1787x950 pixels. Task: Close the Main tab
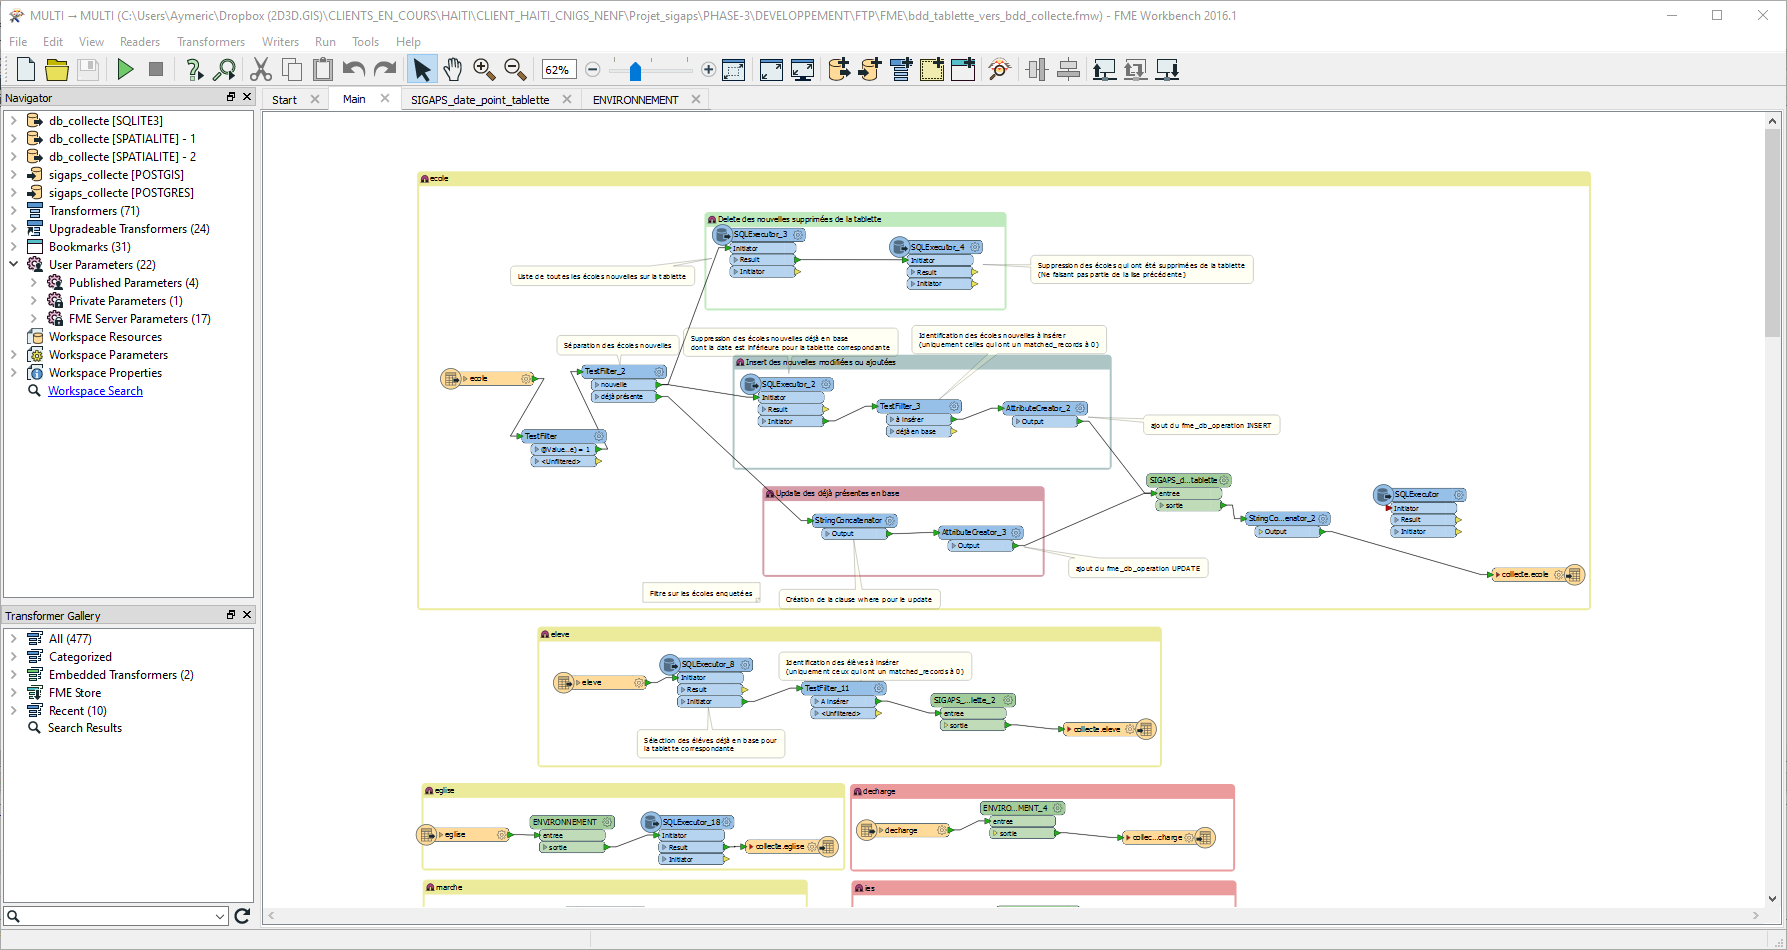click(385, 98)
